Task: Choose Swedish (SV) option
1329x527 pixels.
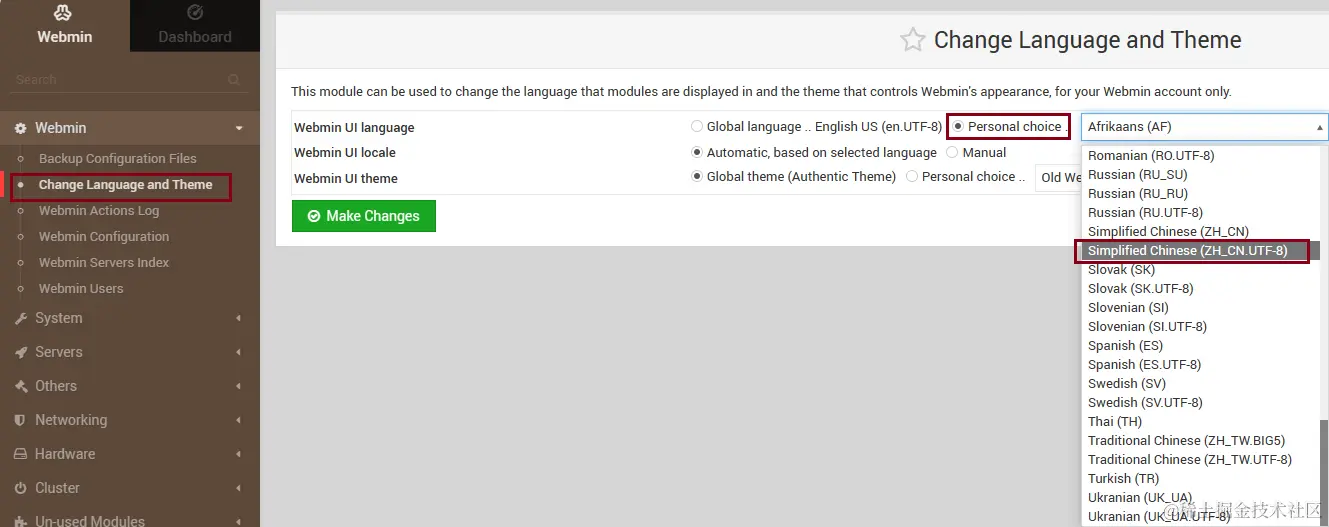Action: click(x=1200, y=384)
